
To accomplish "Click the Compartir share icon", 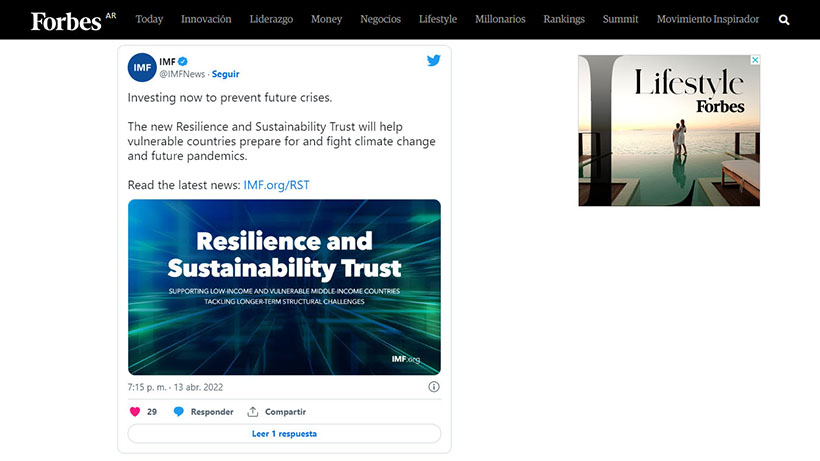I will (x=253, y=412).
